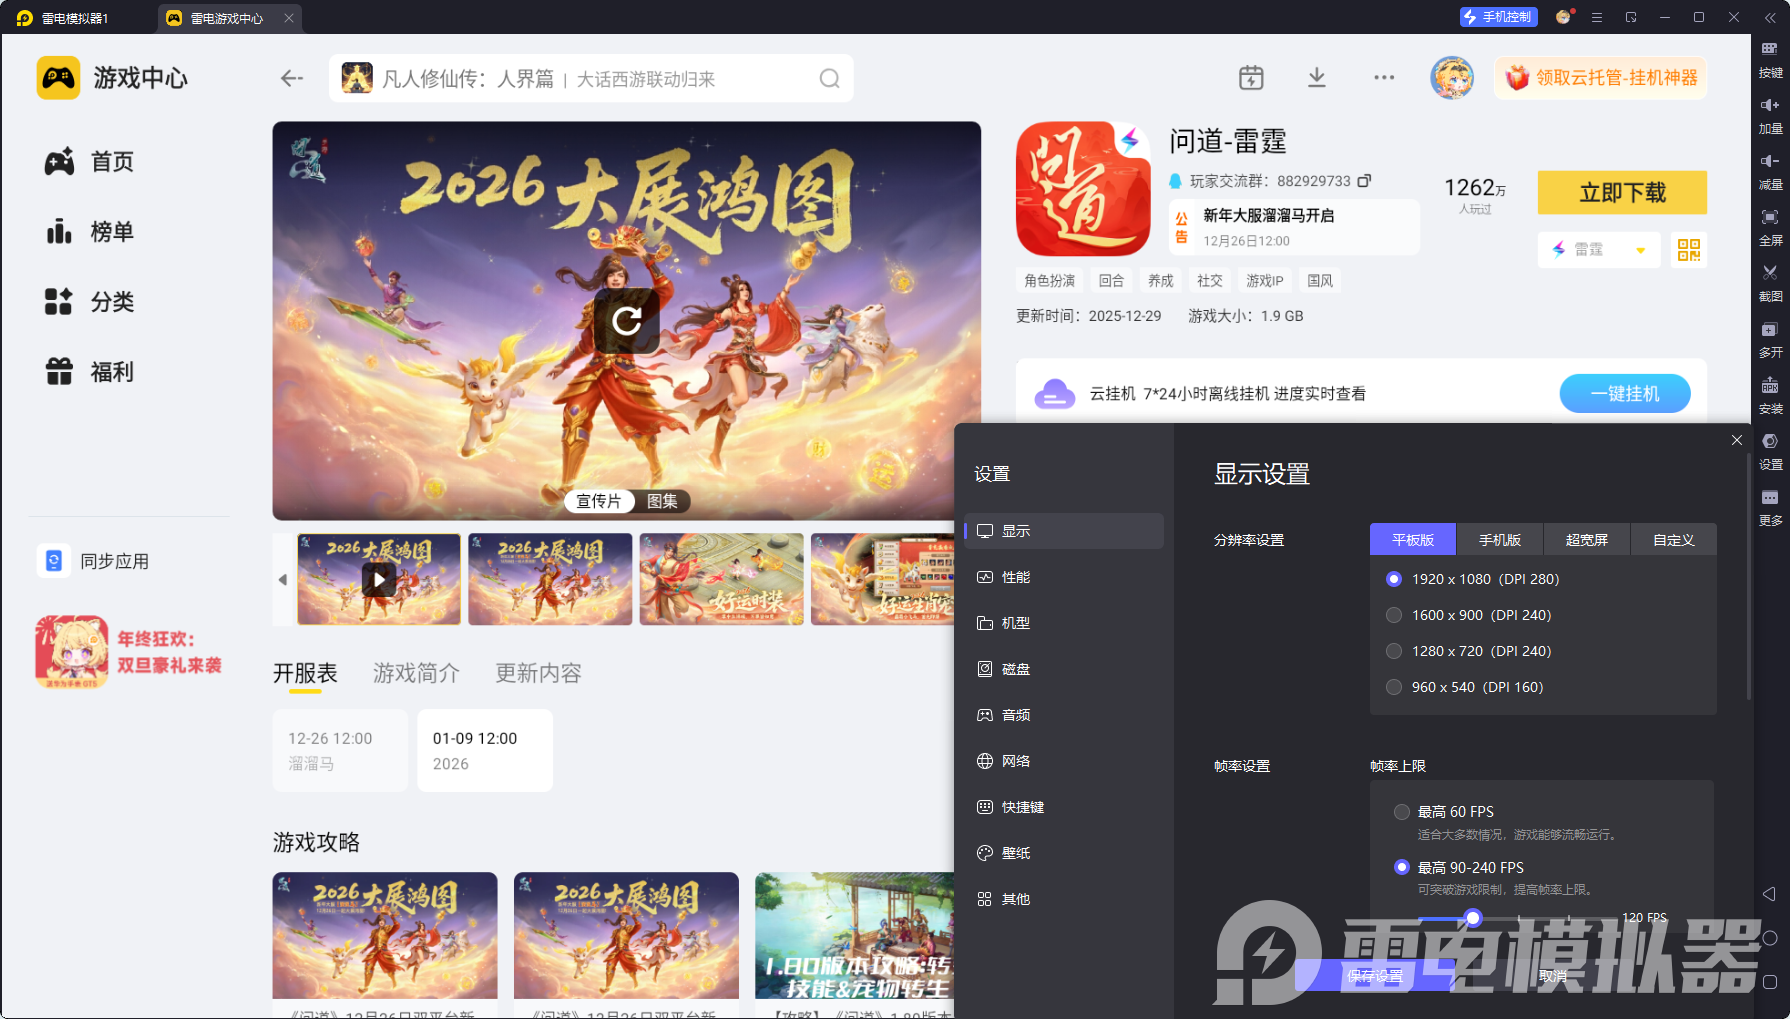Click 取消 to cancel settings
Screen dimensions: 1790x1019
(x=1553, y=976)
